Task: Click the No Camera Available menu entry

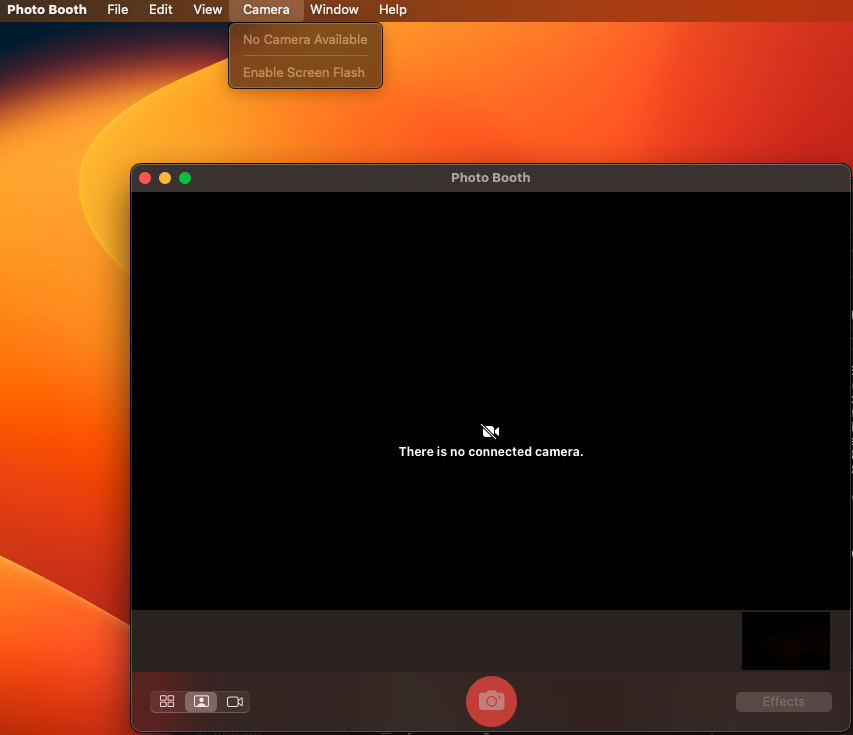Action: click(x=305, y=39)
